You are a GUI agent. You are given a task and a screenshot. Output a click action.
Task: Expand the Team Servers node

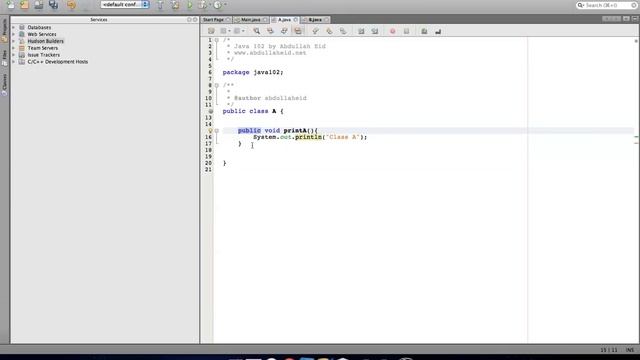pyautogui.click(x=13, y=48)
